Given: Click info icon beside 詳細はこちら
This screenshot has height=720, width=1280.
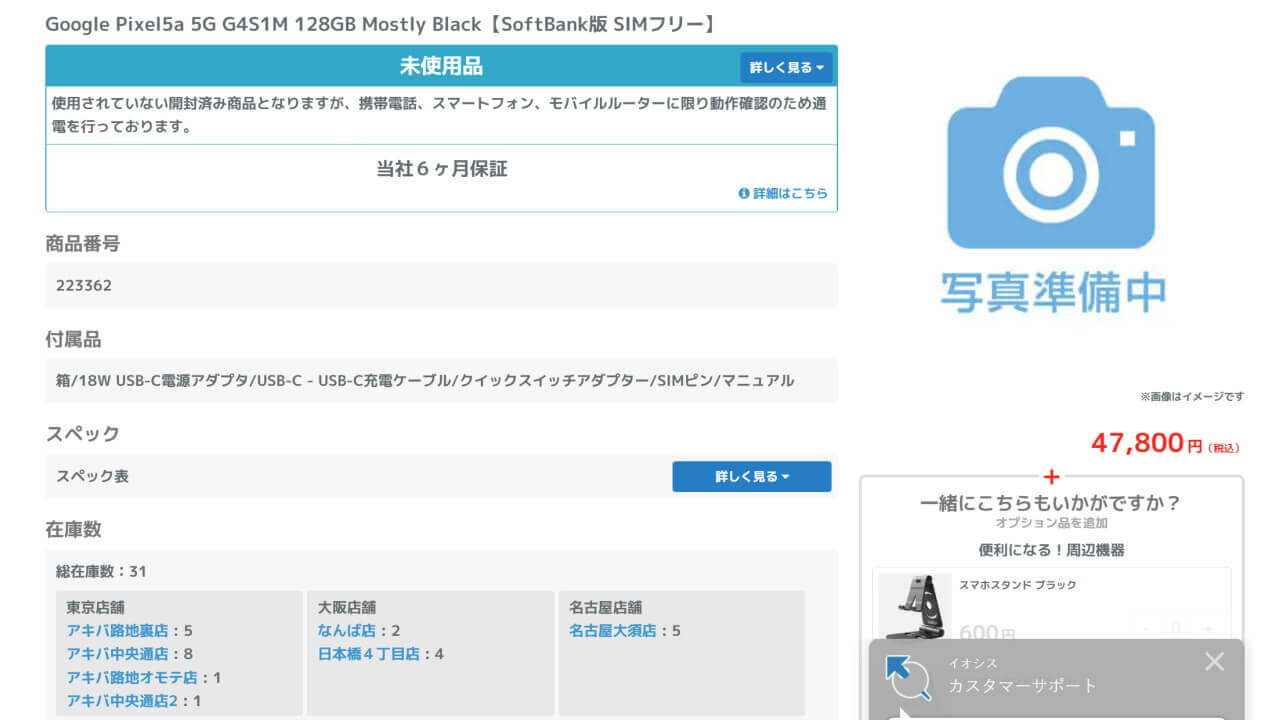Looking at the screenshot, I should click(x=744, y=193).
